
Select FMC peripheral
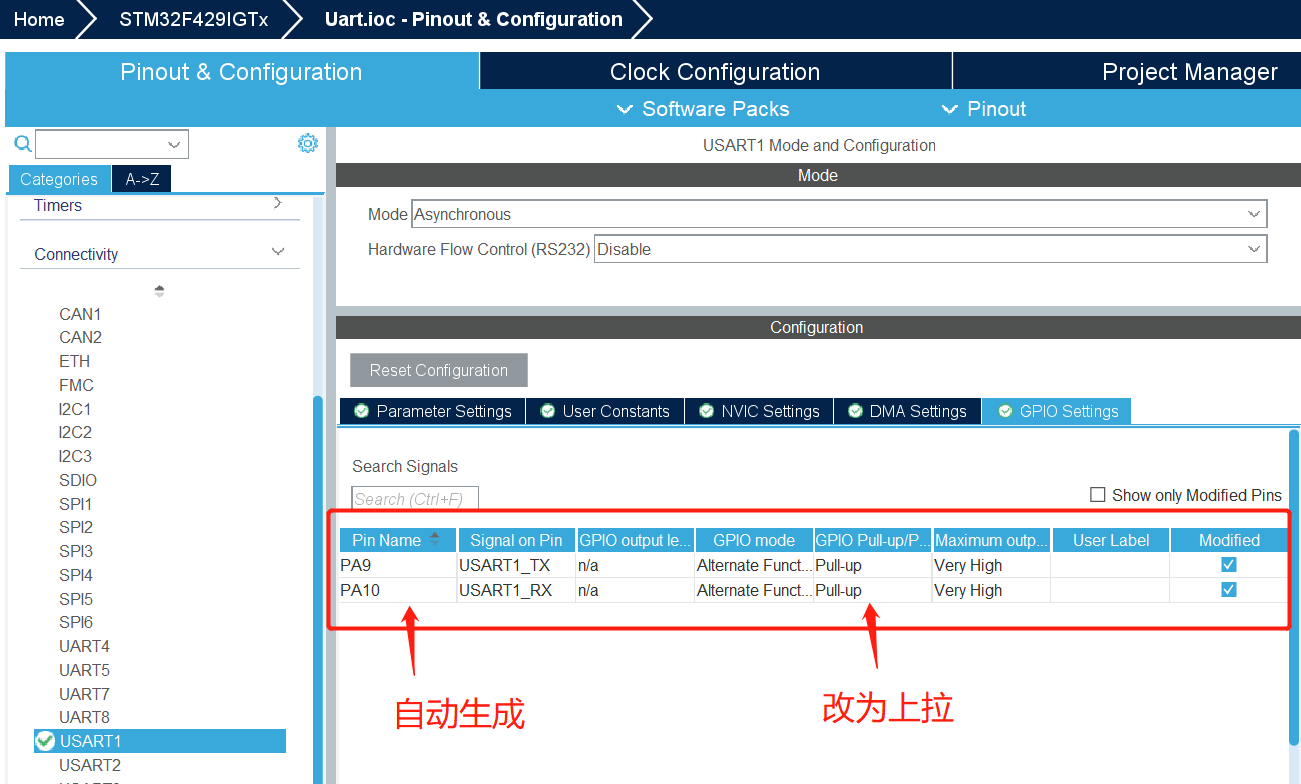coord(76,385)
